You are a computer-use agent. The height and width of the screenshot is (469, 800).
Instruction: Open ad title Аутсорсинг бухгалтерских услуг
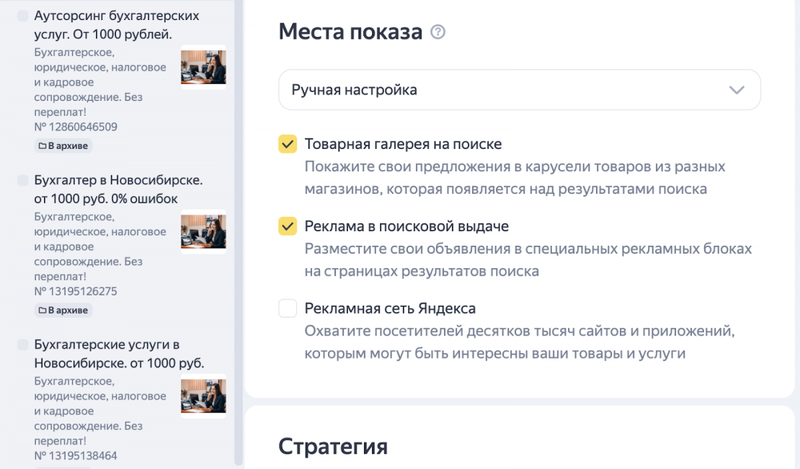click(117, 25)
